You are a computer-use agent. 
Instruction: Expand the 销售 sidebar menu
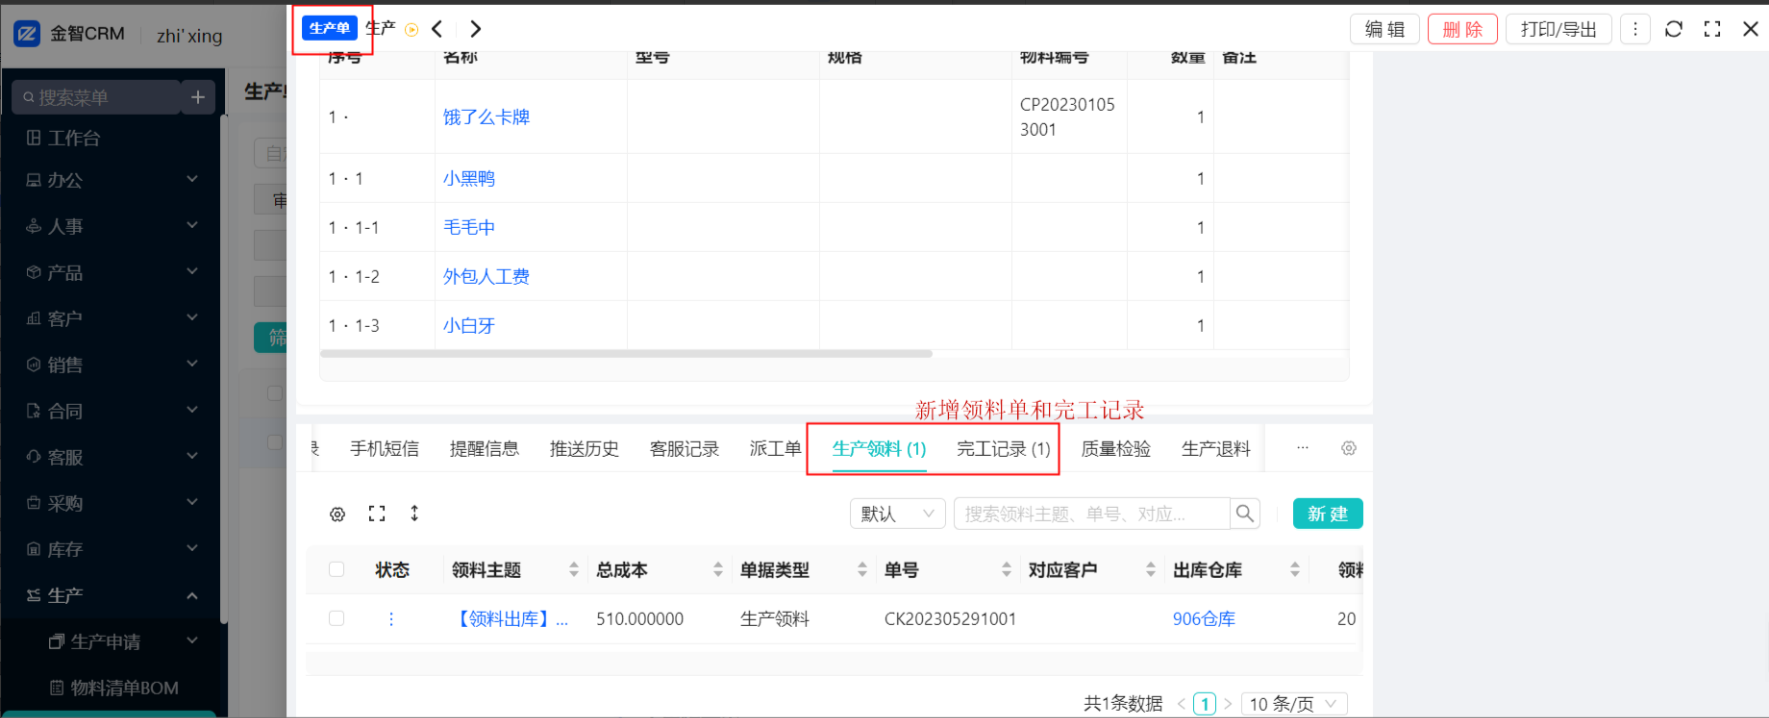click(112, 364)
